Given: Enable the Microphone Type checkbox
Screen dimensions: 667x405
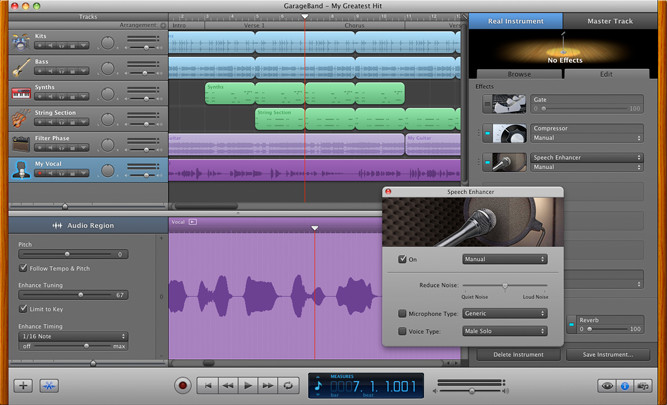Looking at the screenshot, I should 402,314.
